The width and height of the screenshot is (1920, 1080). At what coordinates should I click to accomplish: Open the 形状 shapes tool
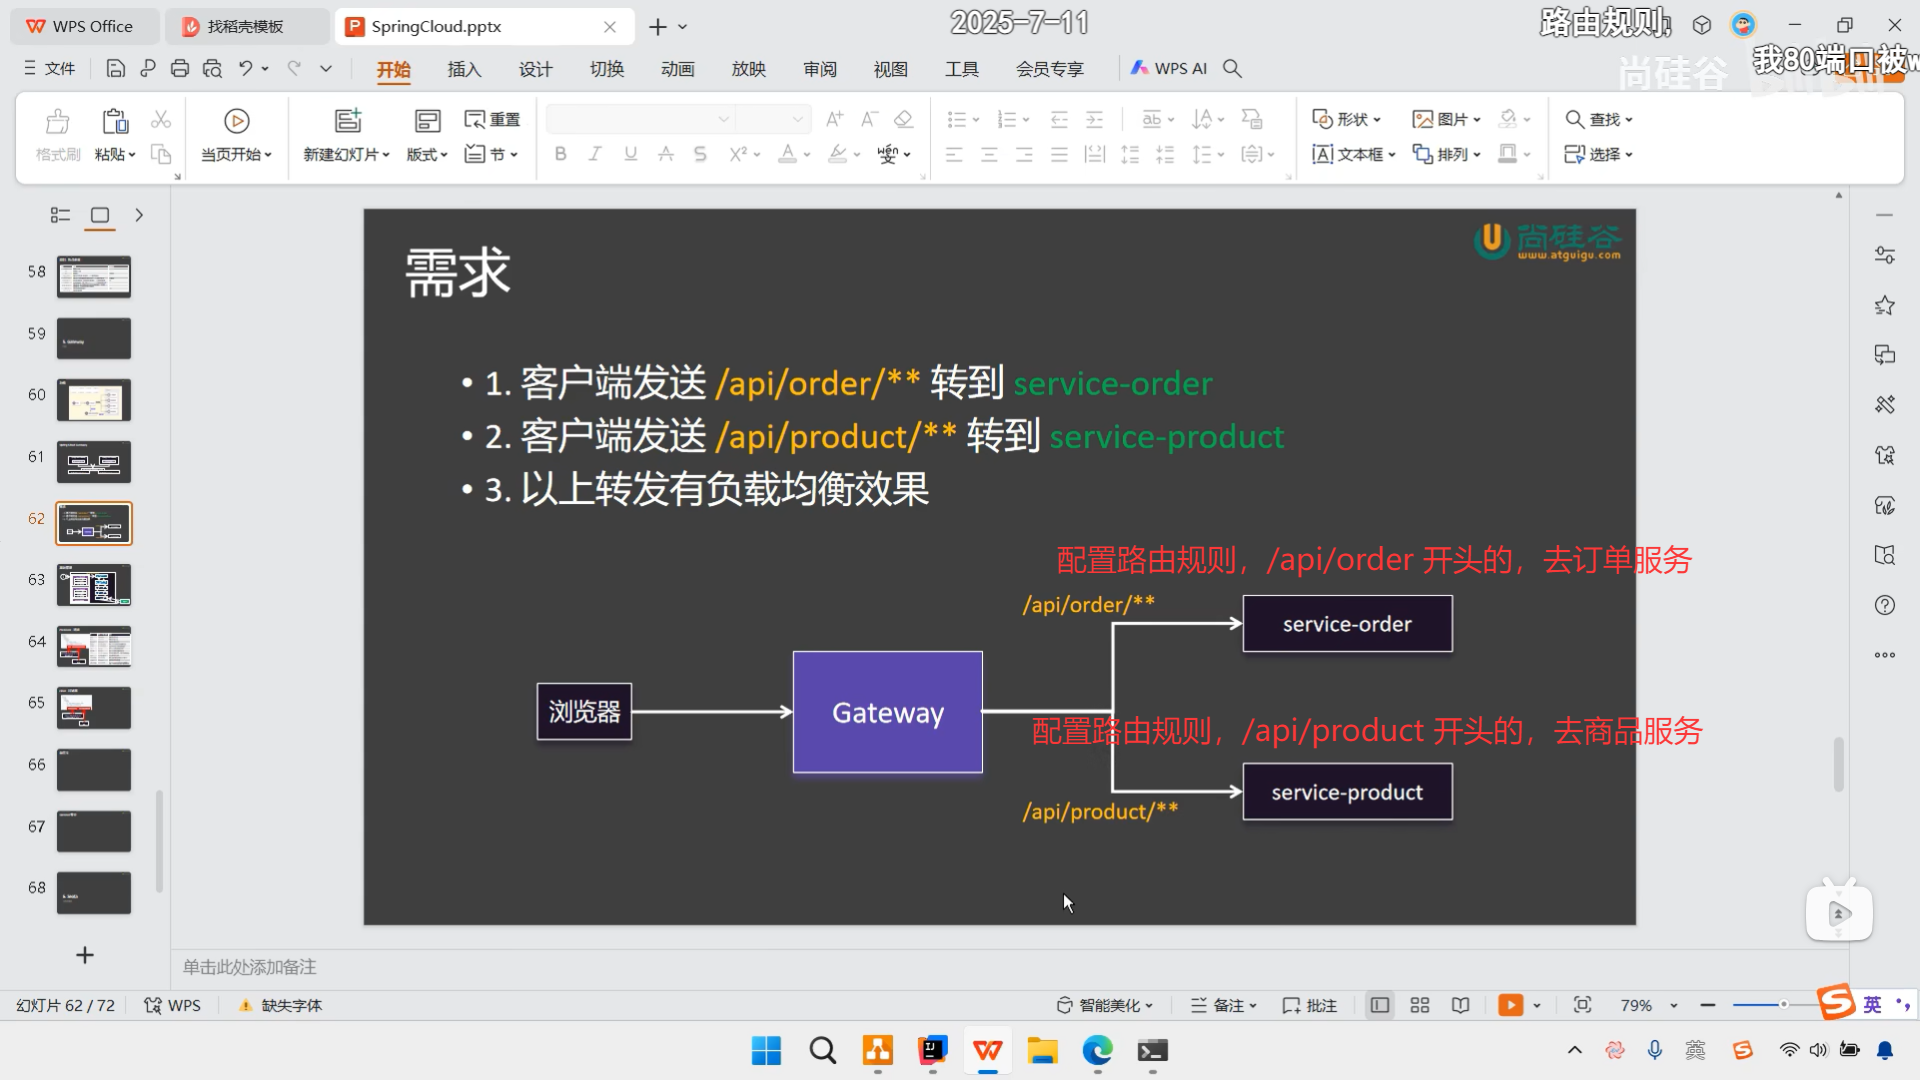1346,119
